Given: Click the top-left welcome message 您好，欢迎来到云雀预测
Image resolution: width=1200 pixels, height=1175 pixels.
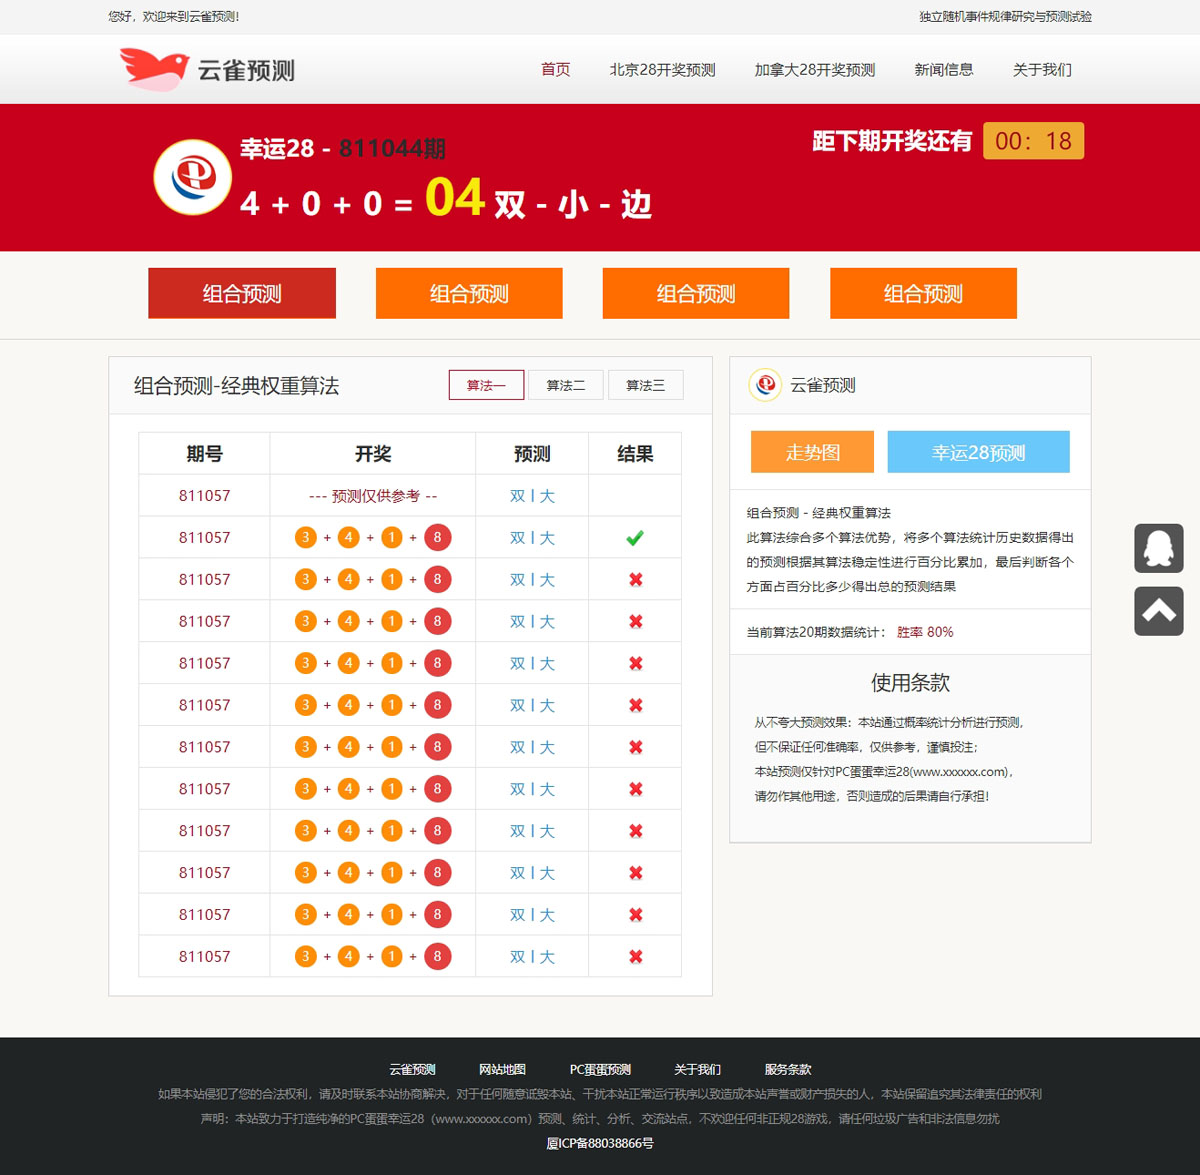Looking at the screenshot, I should (x=174, y=17).
